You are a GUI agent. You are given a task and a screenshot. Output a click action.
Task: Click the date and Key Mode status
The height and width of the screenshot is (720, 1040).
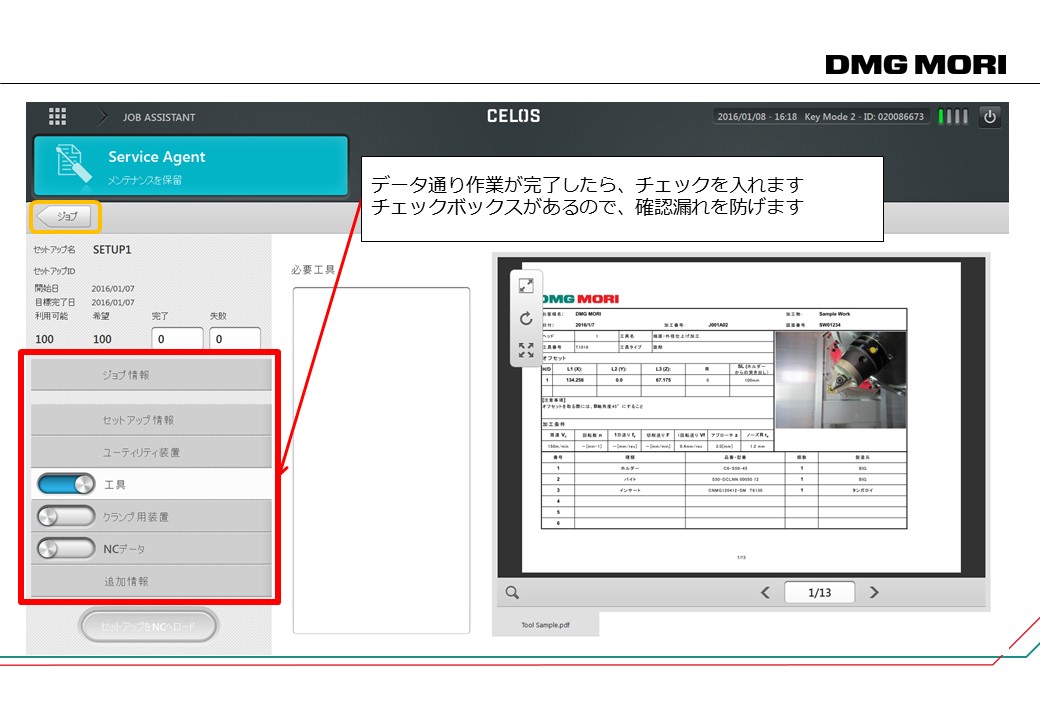tap(820, 117)
